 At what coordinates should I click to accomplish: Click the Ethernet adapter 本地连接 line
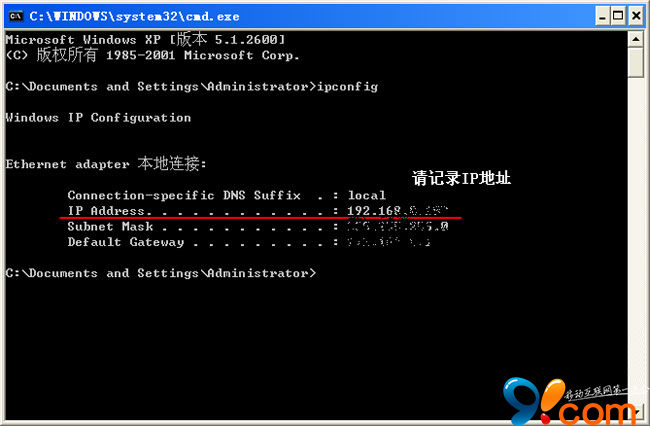click(x=106, y=164)
